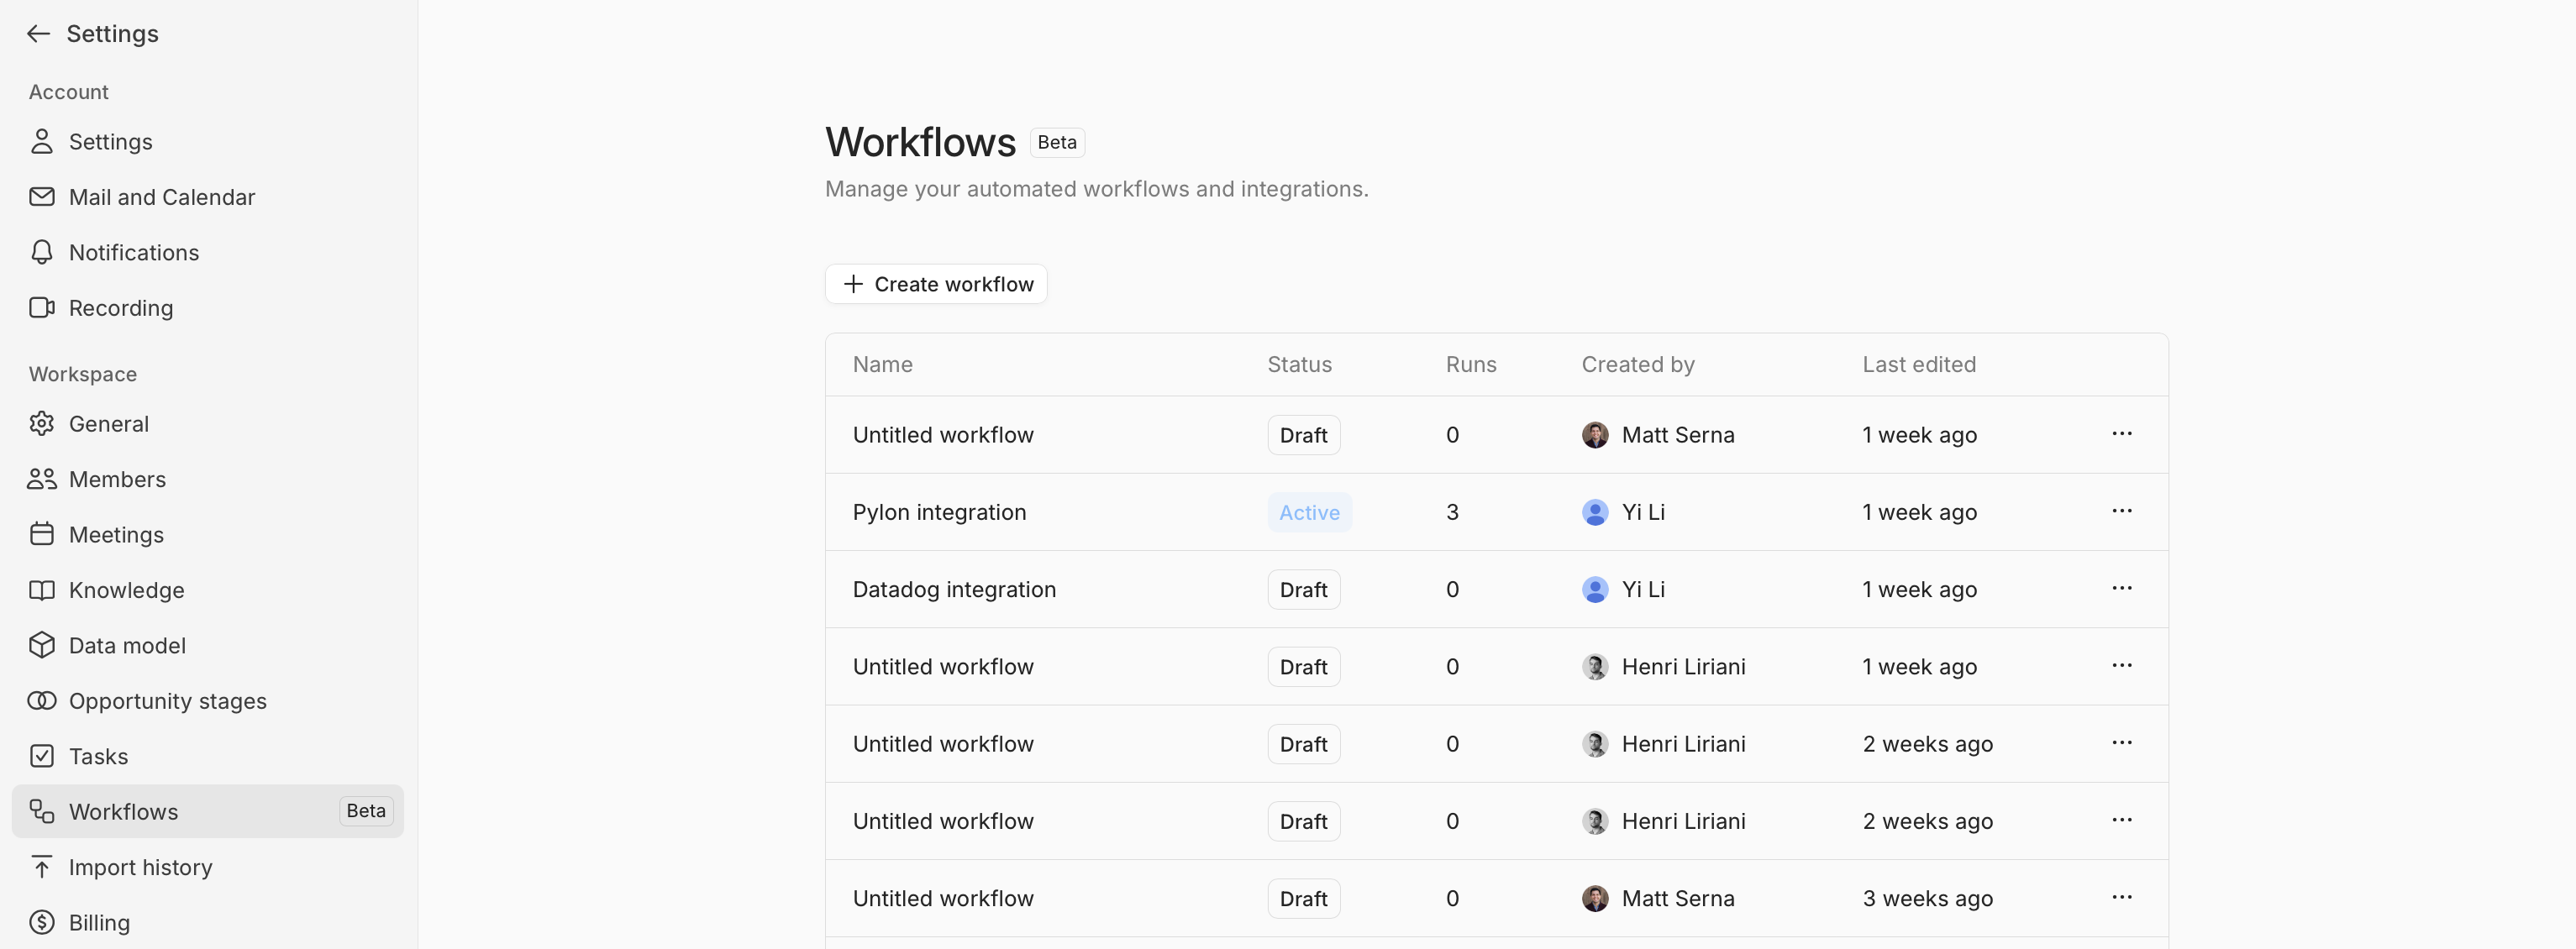Viewport: 2576px width, 949px height.
Task: Navigate to Members
Action: [208, 479]
